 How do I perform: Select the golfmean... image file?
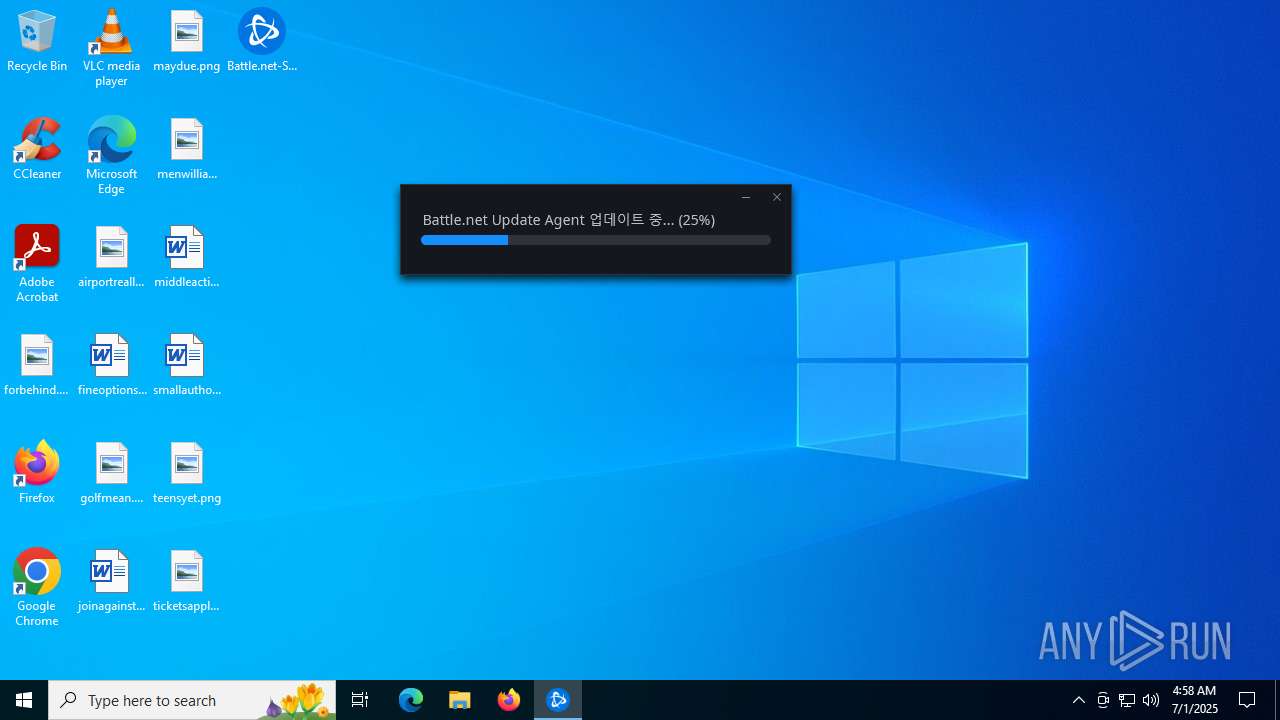click(x=111, y=473)
